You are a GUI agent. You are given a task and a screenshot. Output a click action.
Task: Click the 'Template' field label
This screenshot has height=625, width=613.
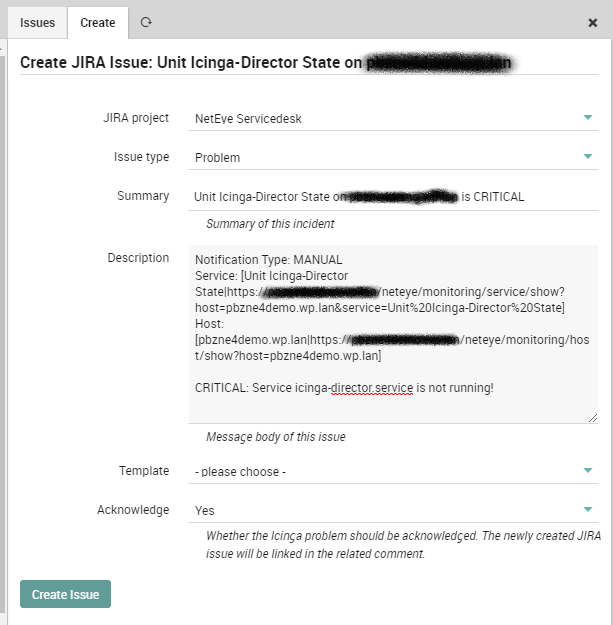click(144, 471)
